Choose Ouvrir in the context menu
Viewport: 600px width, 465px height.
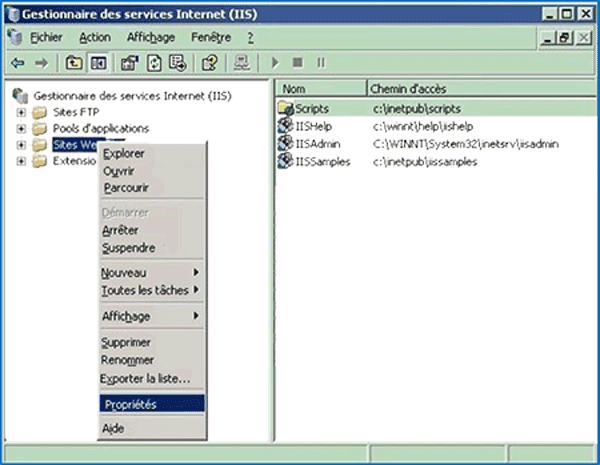(x=152, y=171)
